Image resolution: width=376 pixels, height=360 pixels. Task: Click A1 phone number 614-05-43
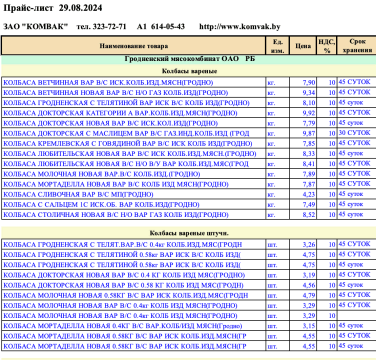point(168,27)
